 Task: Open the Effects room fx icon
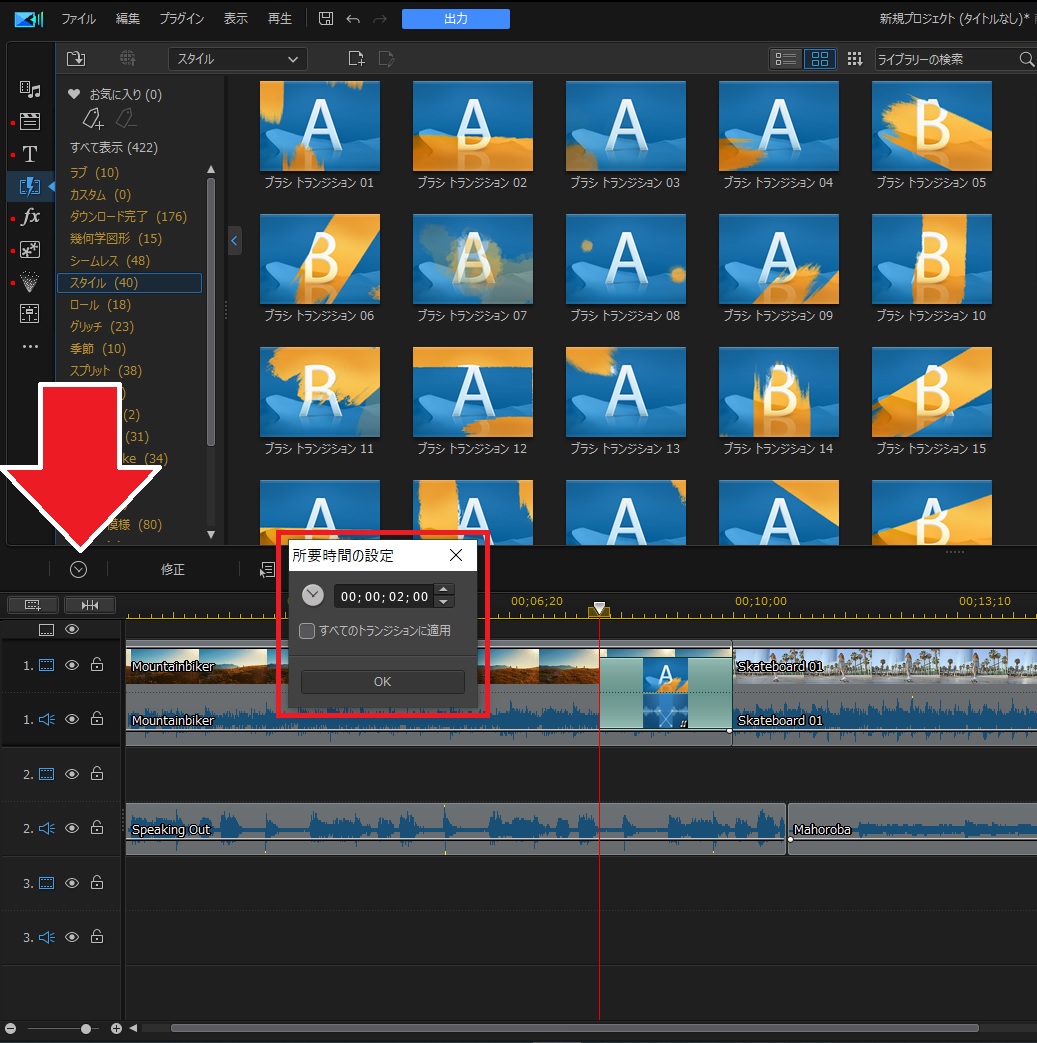30,217
